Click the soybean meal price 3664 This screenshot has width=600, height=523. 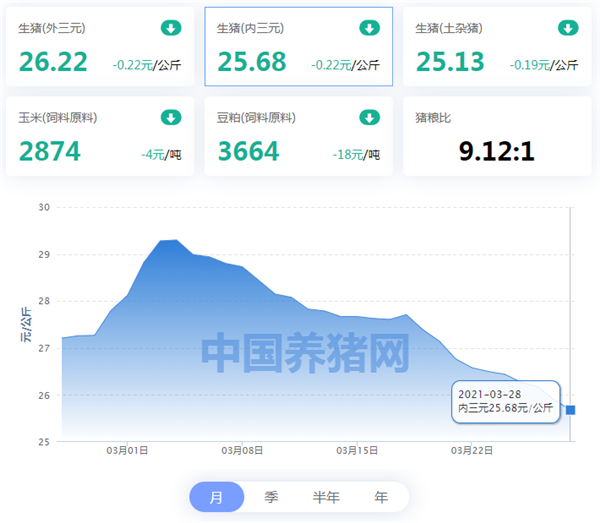pos(248,151)
